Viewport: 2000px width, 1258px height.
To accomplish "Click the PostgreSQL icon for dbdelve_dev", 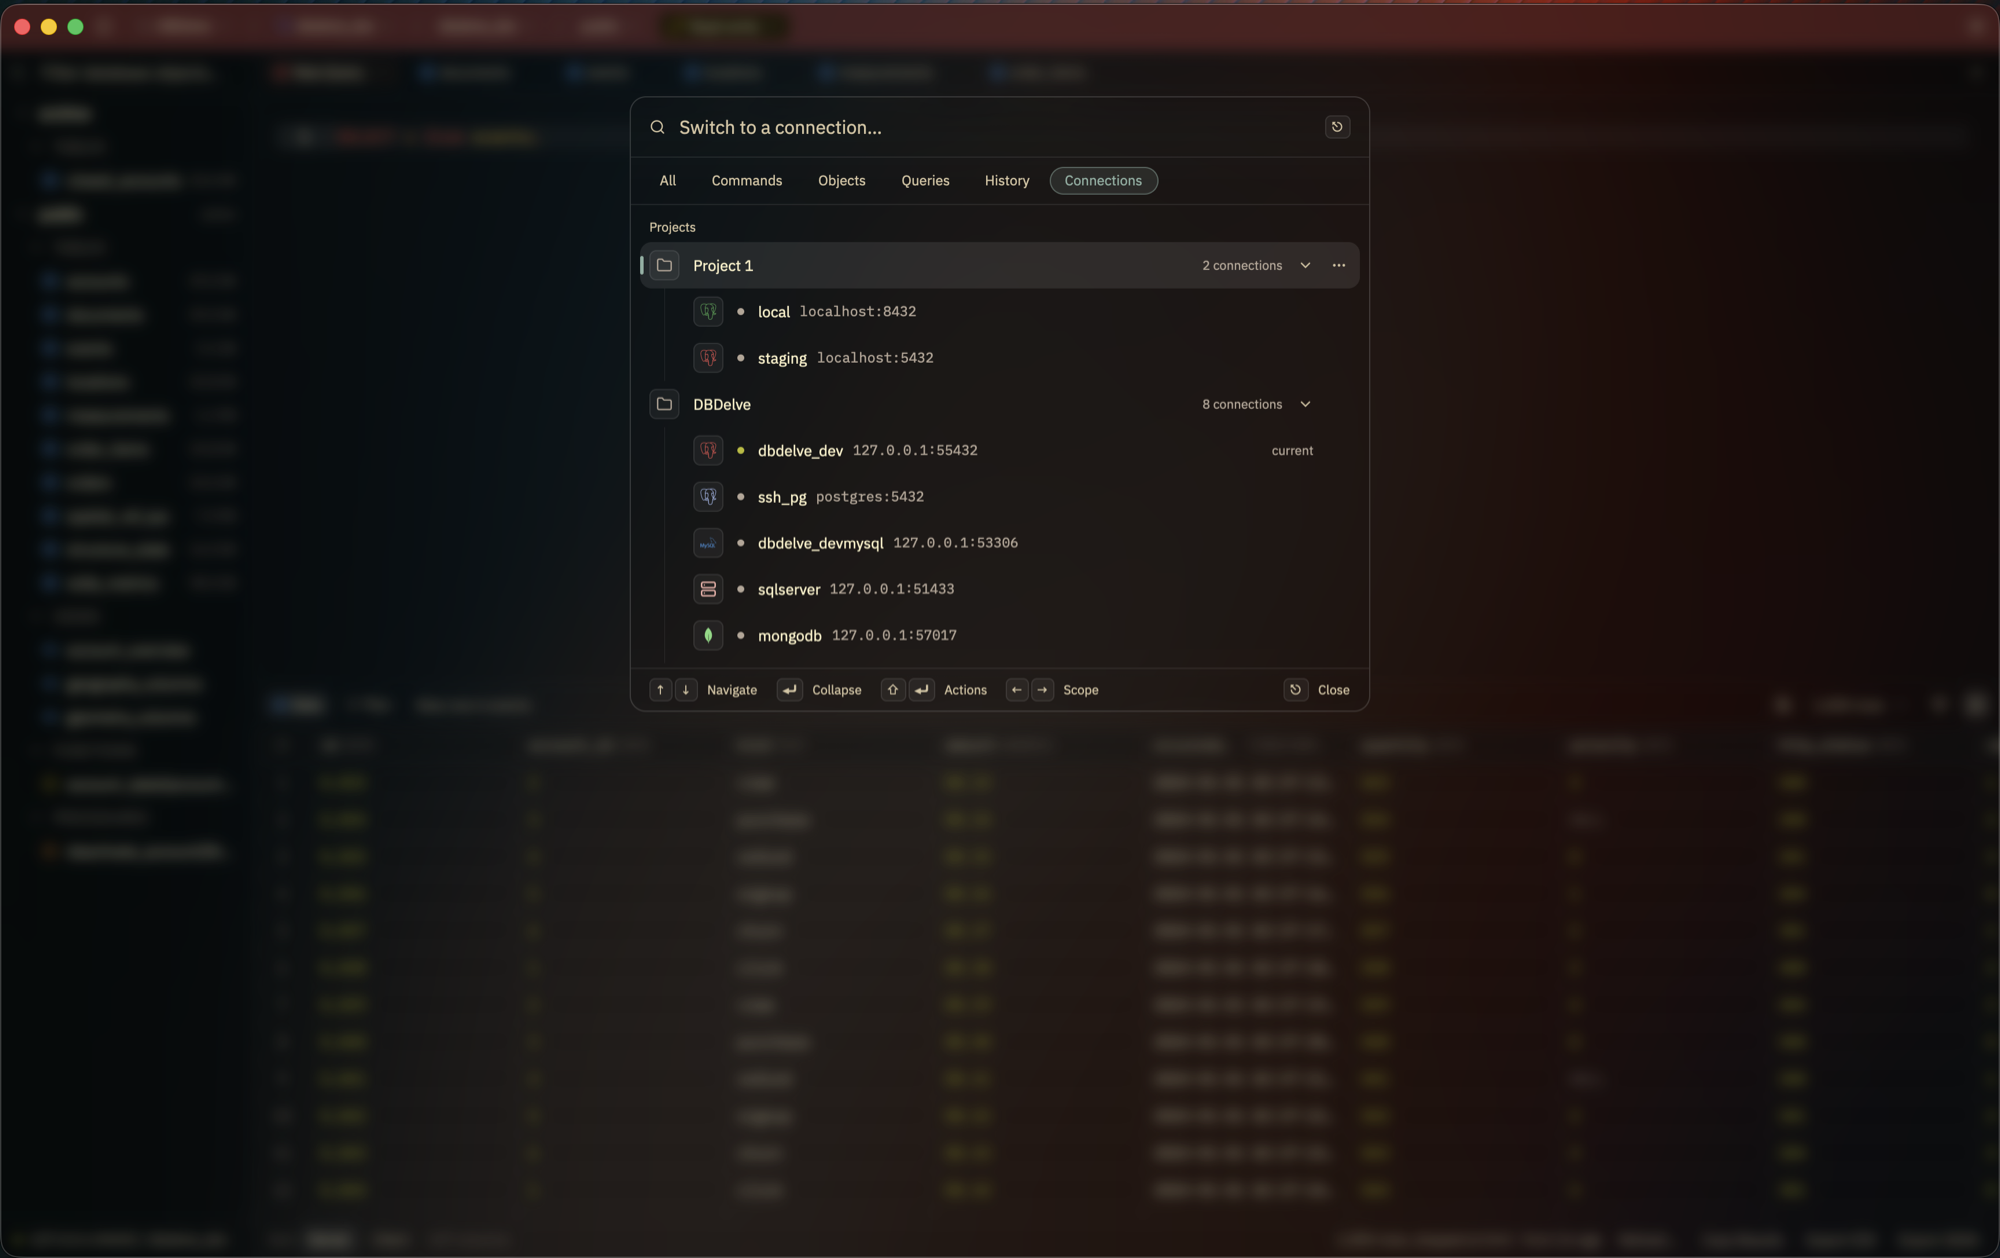I will pos(708,450).
